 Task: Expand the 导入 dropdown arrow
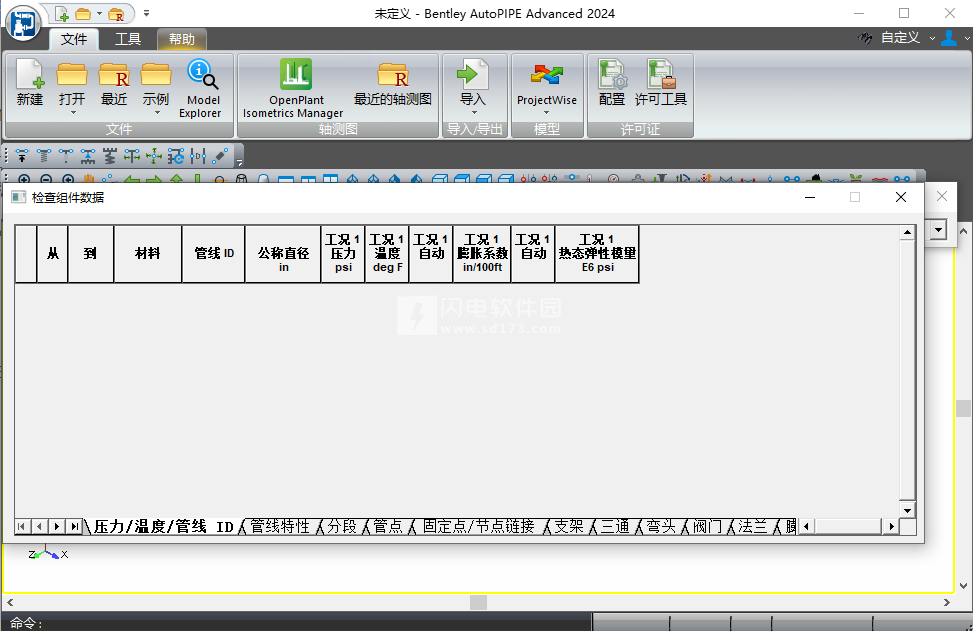point(474,112)
